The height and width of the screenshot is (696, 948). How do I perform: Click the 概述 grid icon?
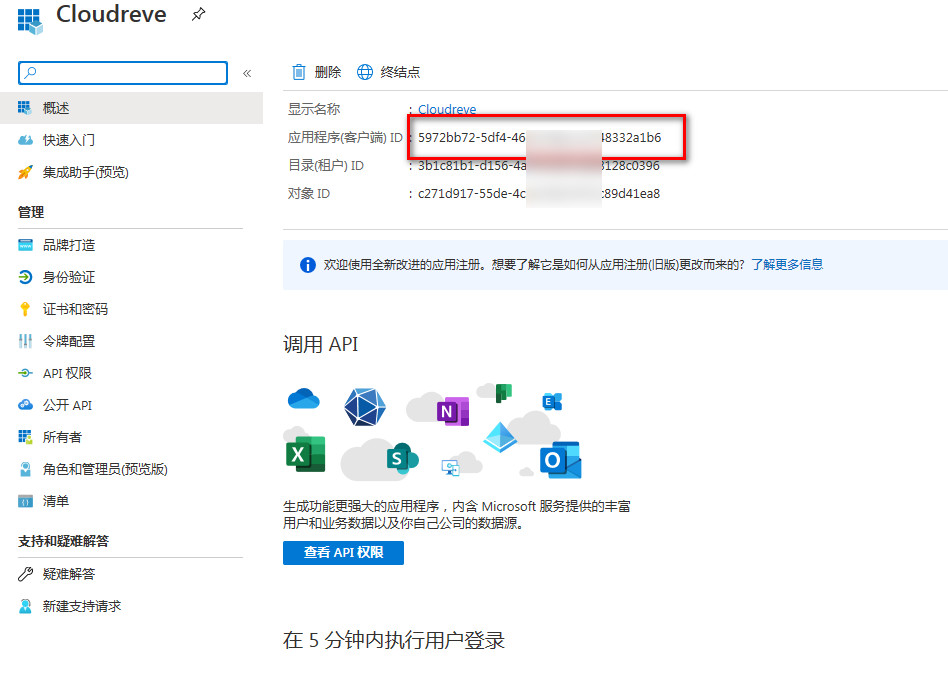[25, 108]
